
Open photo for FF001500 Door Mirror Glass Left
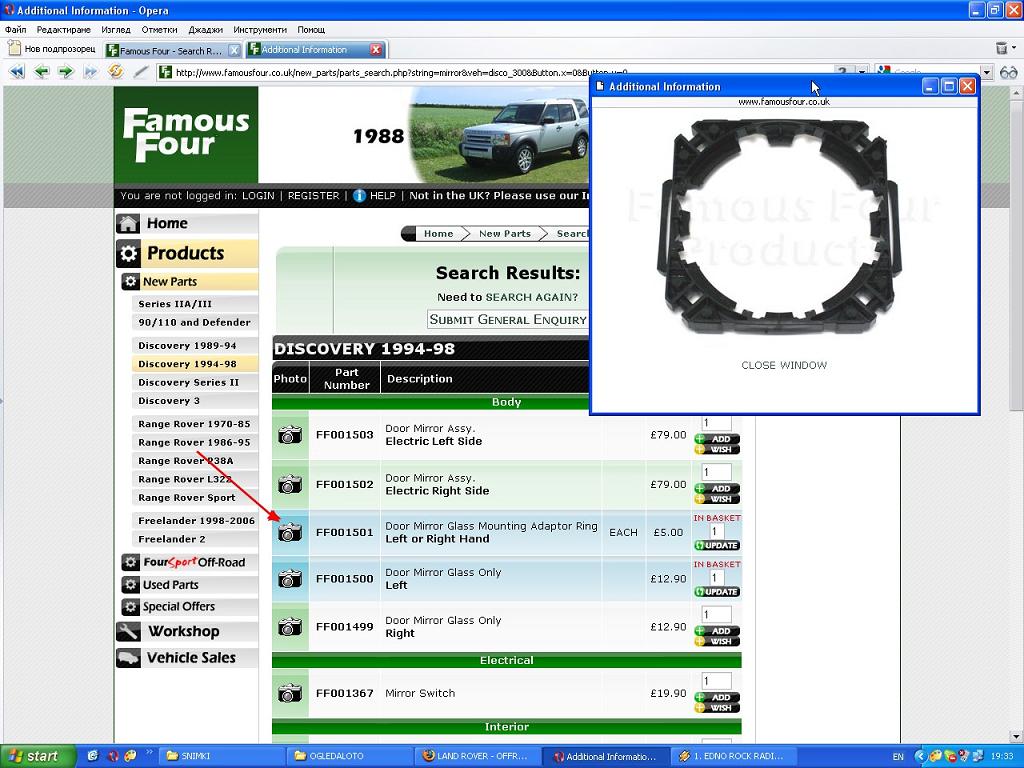point(290,579)
